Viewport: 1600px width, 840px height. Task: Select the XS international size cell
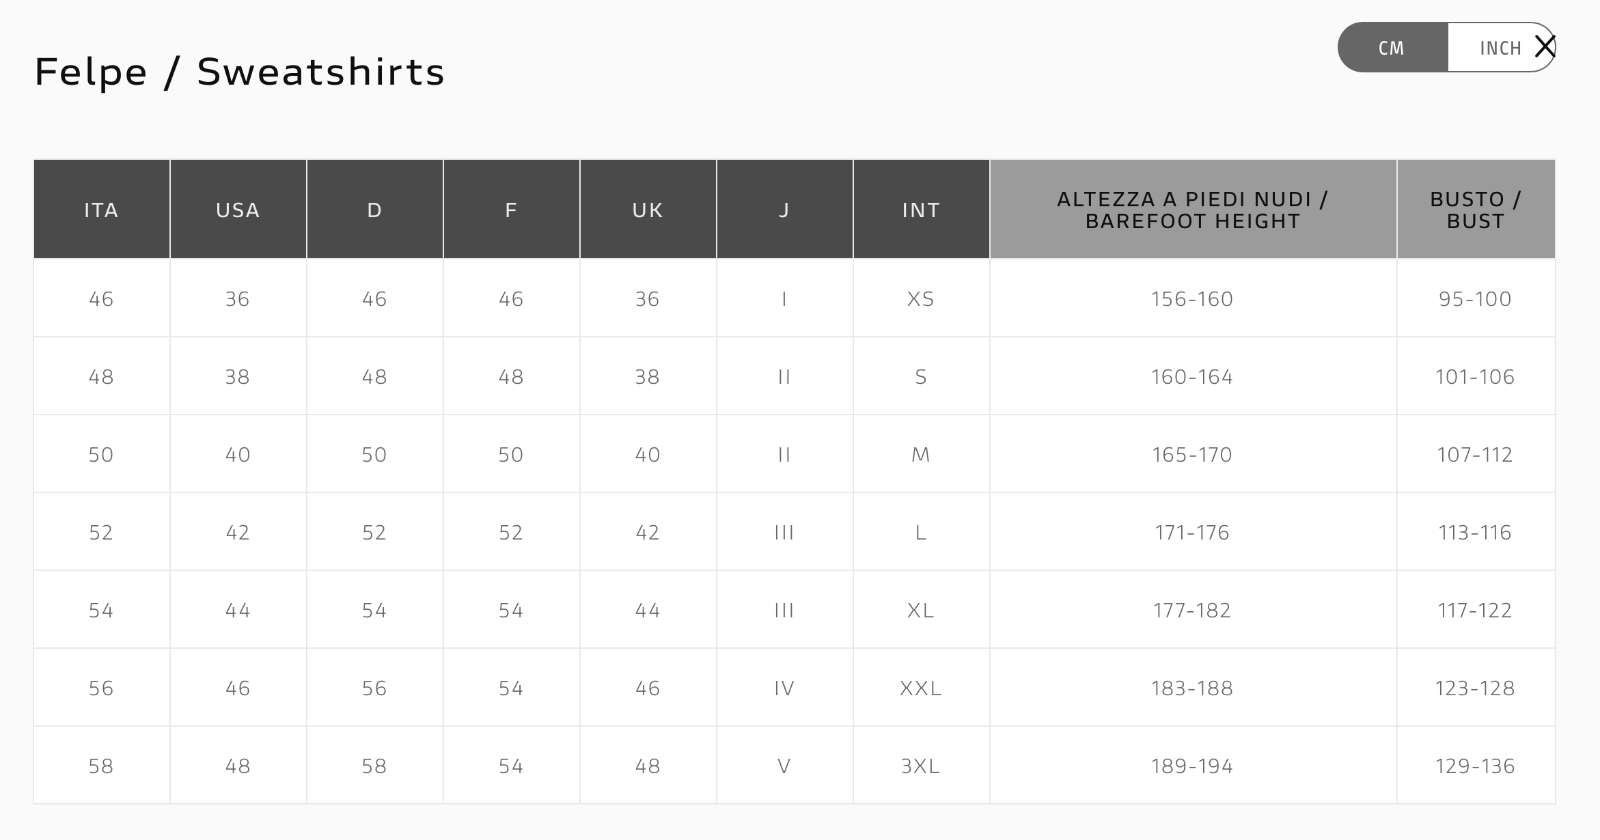pos(921,299)
